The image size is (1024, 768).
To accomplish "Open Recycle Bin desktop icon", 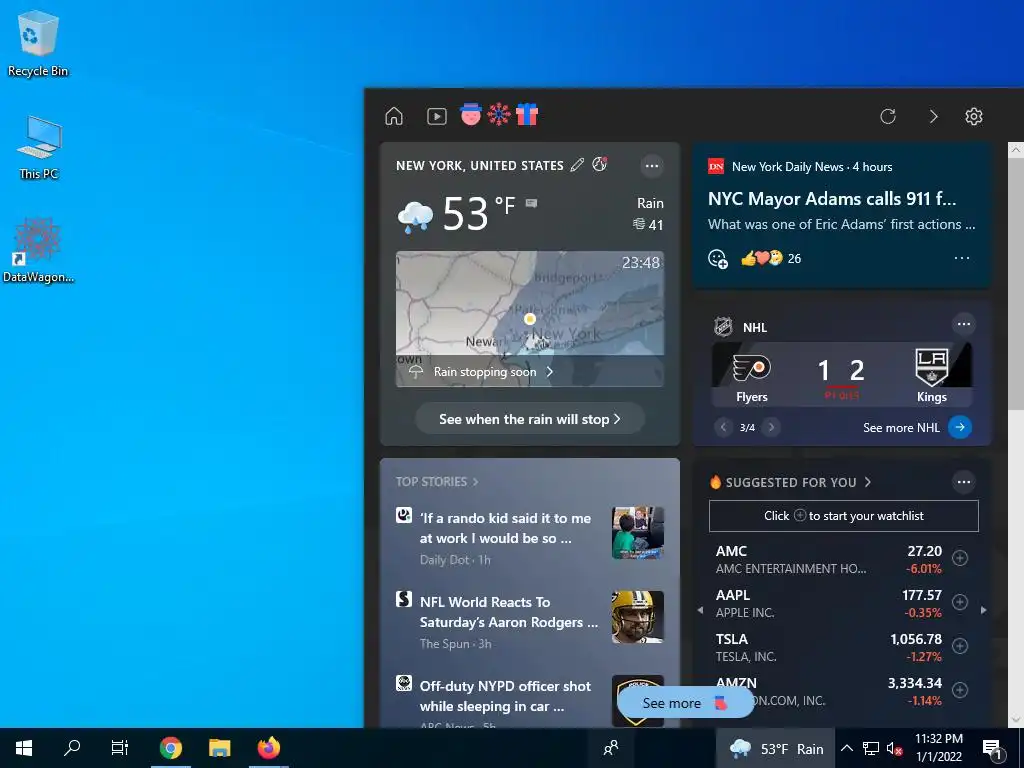I will (x=37, y=44).
